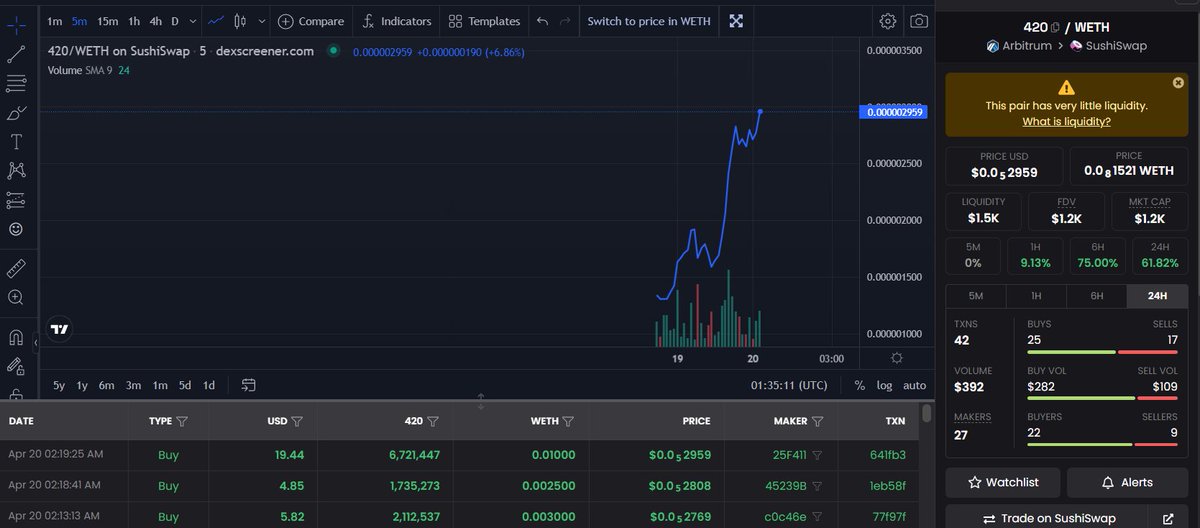The width and height of the screenshot is (1200, 528).
Task: Open the Alerts button
Action: point(1127,482)
